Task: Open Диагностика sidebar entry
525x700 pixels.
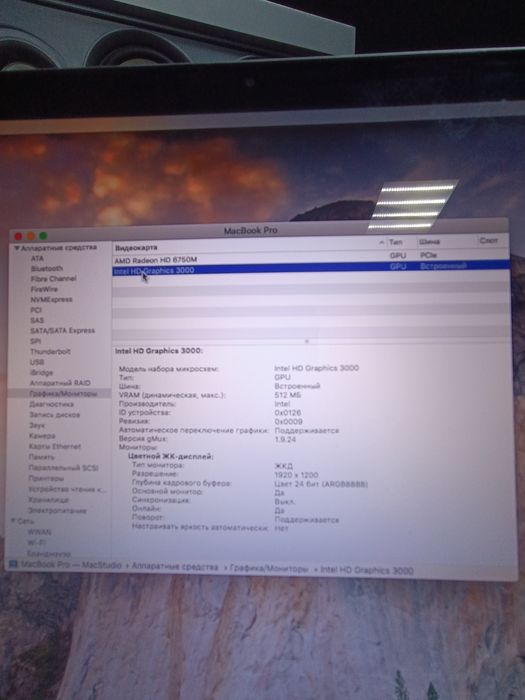Action: [x=51, y=404]
